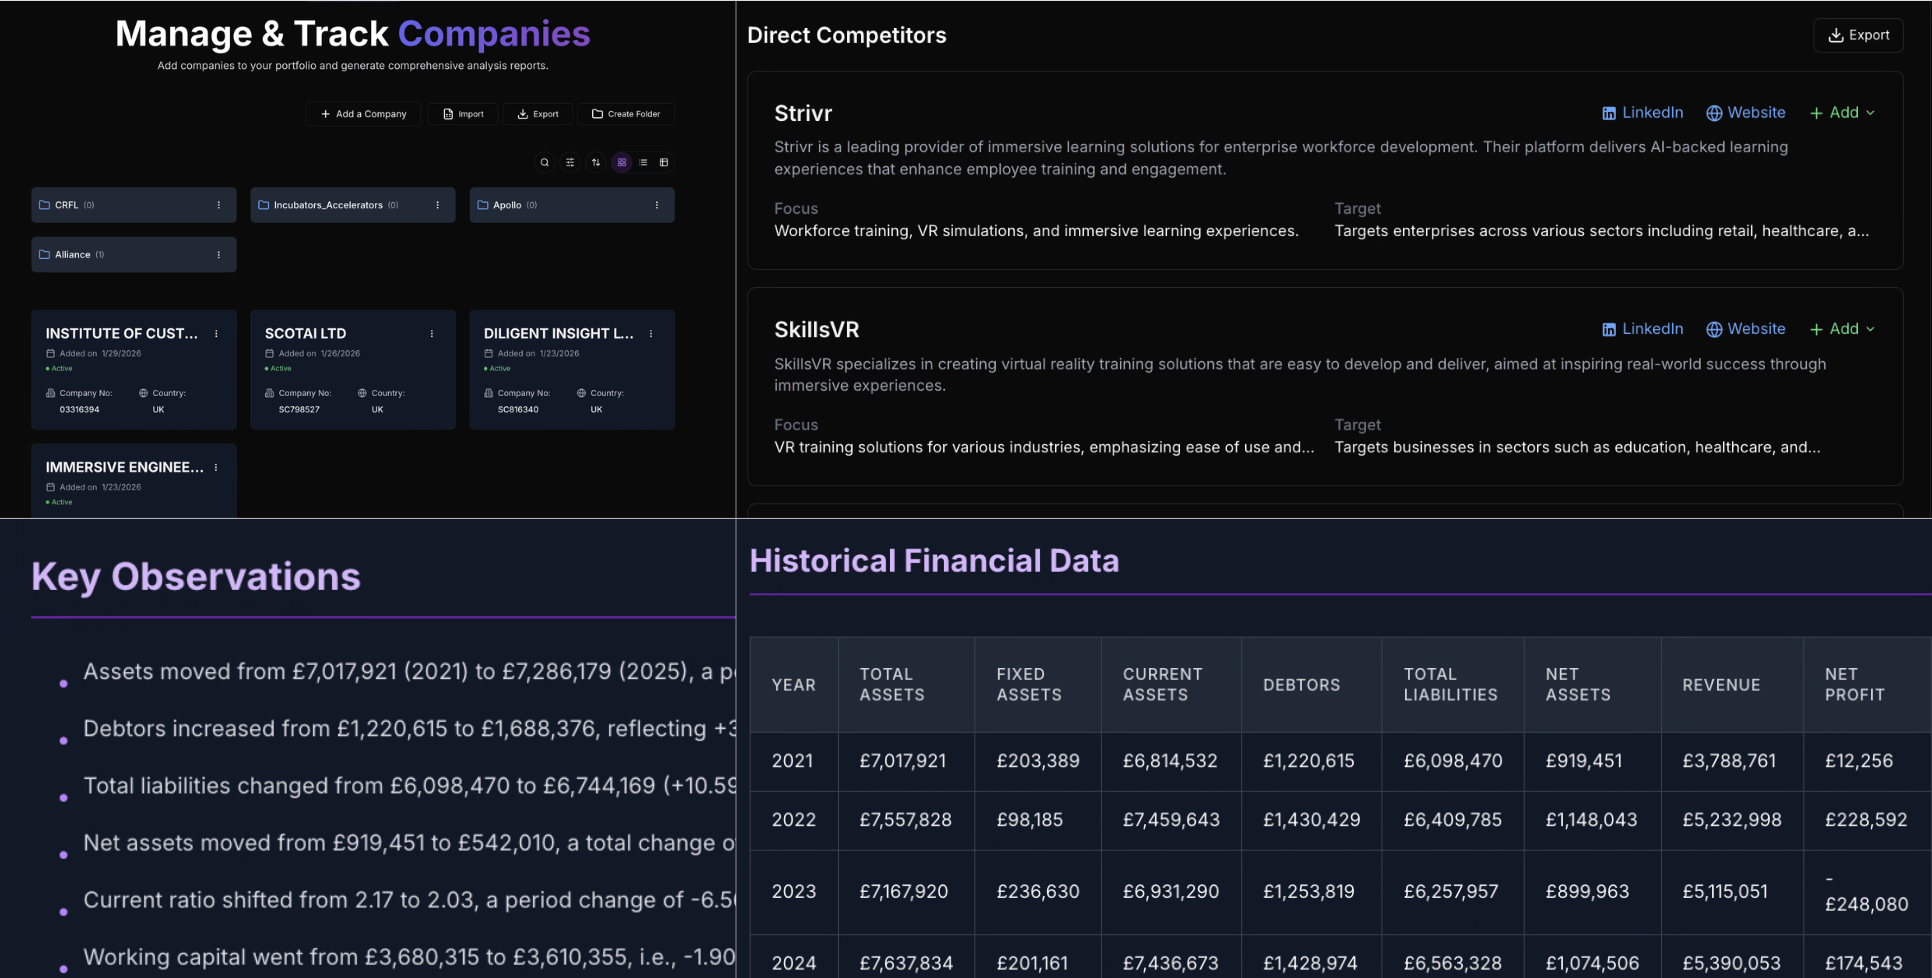Open the filter sliders icon

(570, 162)
